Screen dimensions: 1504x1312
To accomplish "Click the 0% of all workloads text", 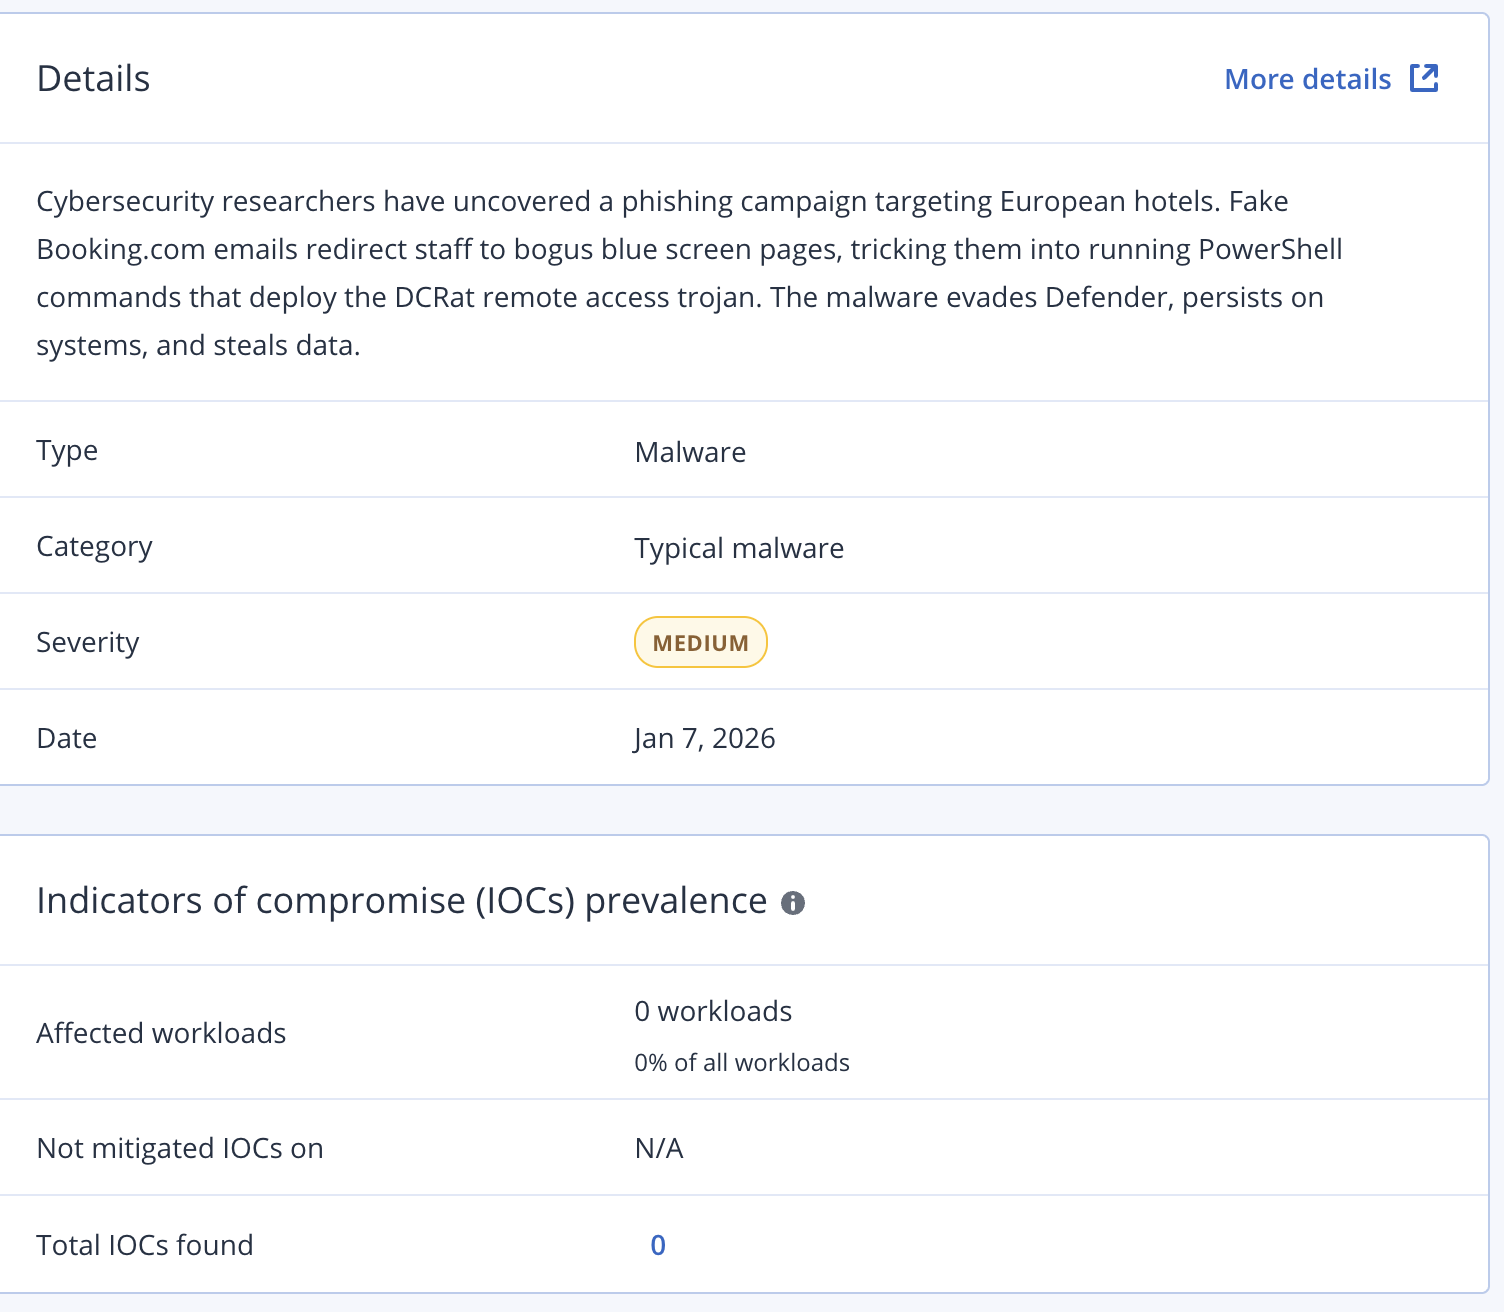I will point(741,1062).
